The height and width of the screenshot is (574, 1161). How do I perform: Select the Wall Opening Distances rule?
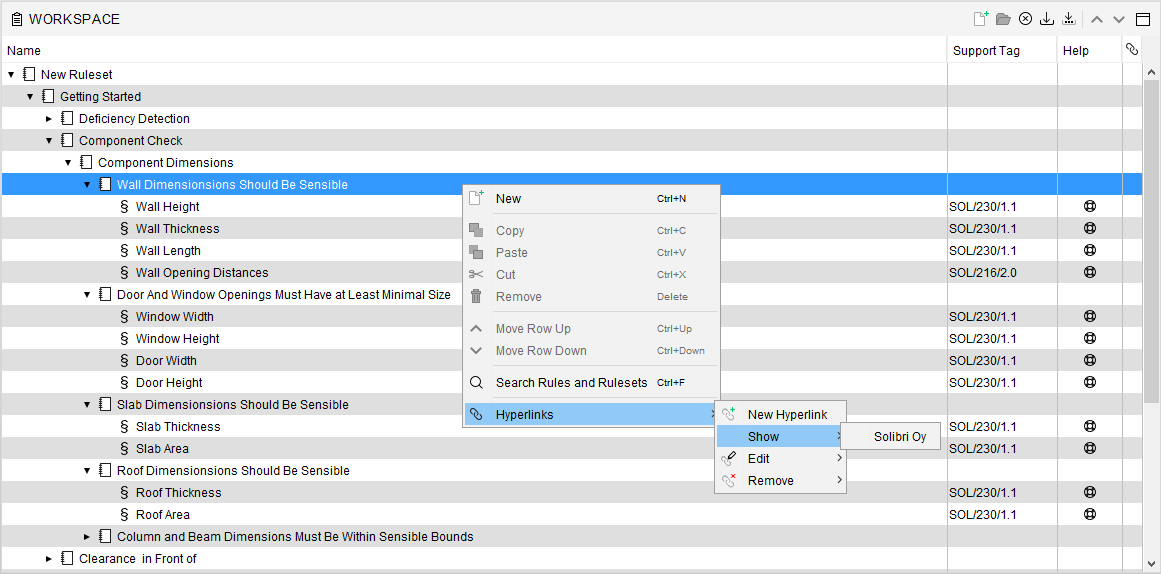(201, 273)
